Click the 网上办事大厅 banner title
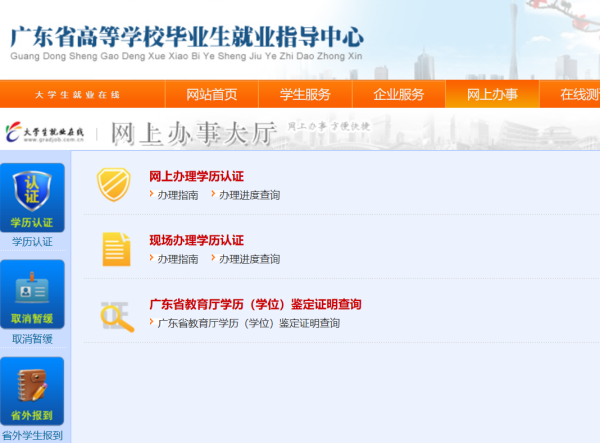Viewport: 600px width, 443px height. click(194, 134)
